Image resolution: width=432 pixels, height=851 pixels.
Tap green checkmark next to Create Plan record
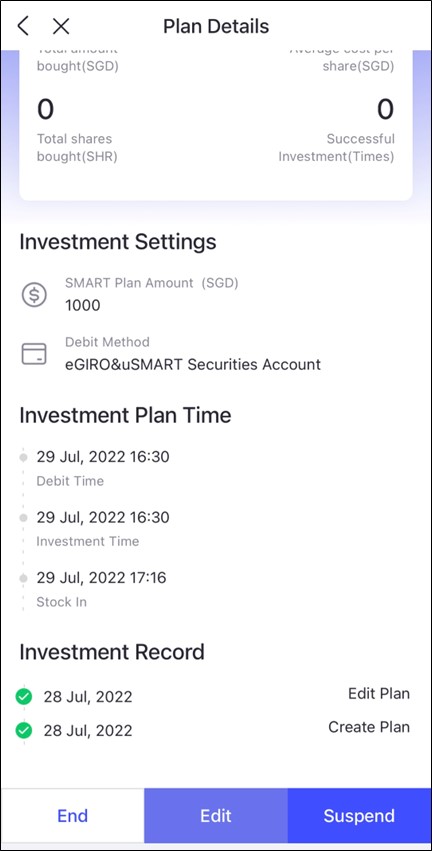click(23, 731)
